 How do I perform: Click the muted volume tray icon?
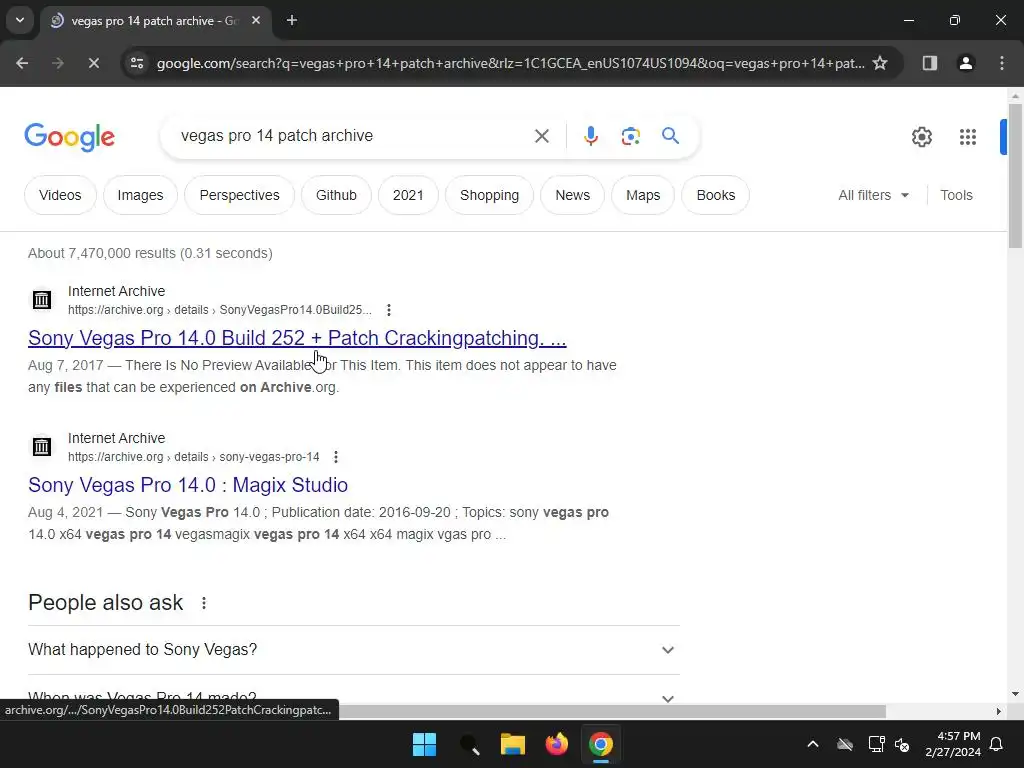[x=902, y=744]
